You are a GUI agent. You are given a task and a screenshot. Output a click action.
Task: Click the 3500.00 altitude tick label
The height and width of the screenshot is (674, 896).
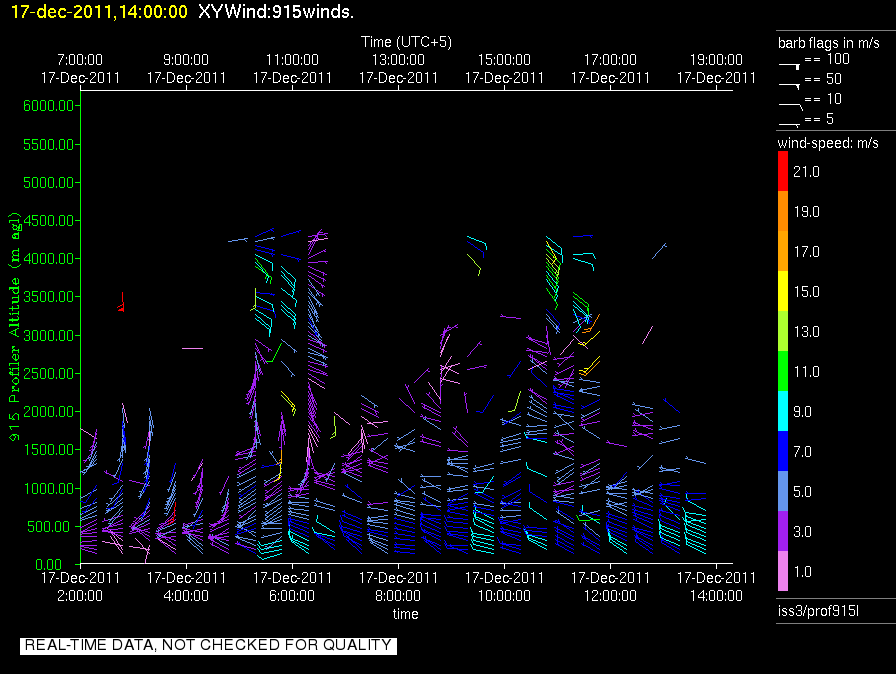49,296
